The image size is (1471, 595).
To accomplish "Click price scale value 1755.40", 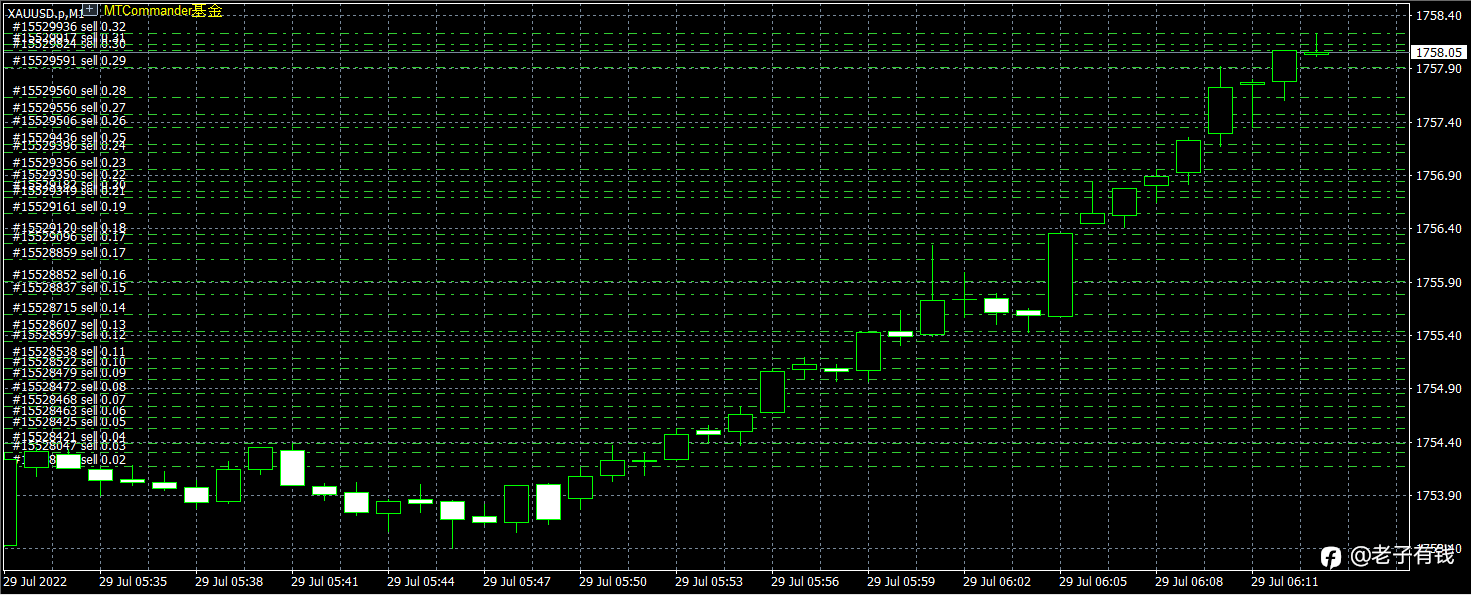I will pyautogui.click(x=1437, y=336).
